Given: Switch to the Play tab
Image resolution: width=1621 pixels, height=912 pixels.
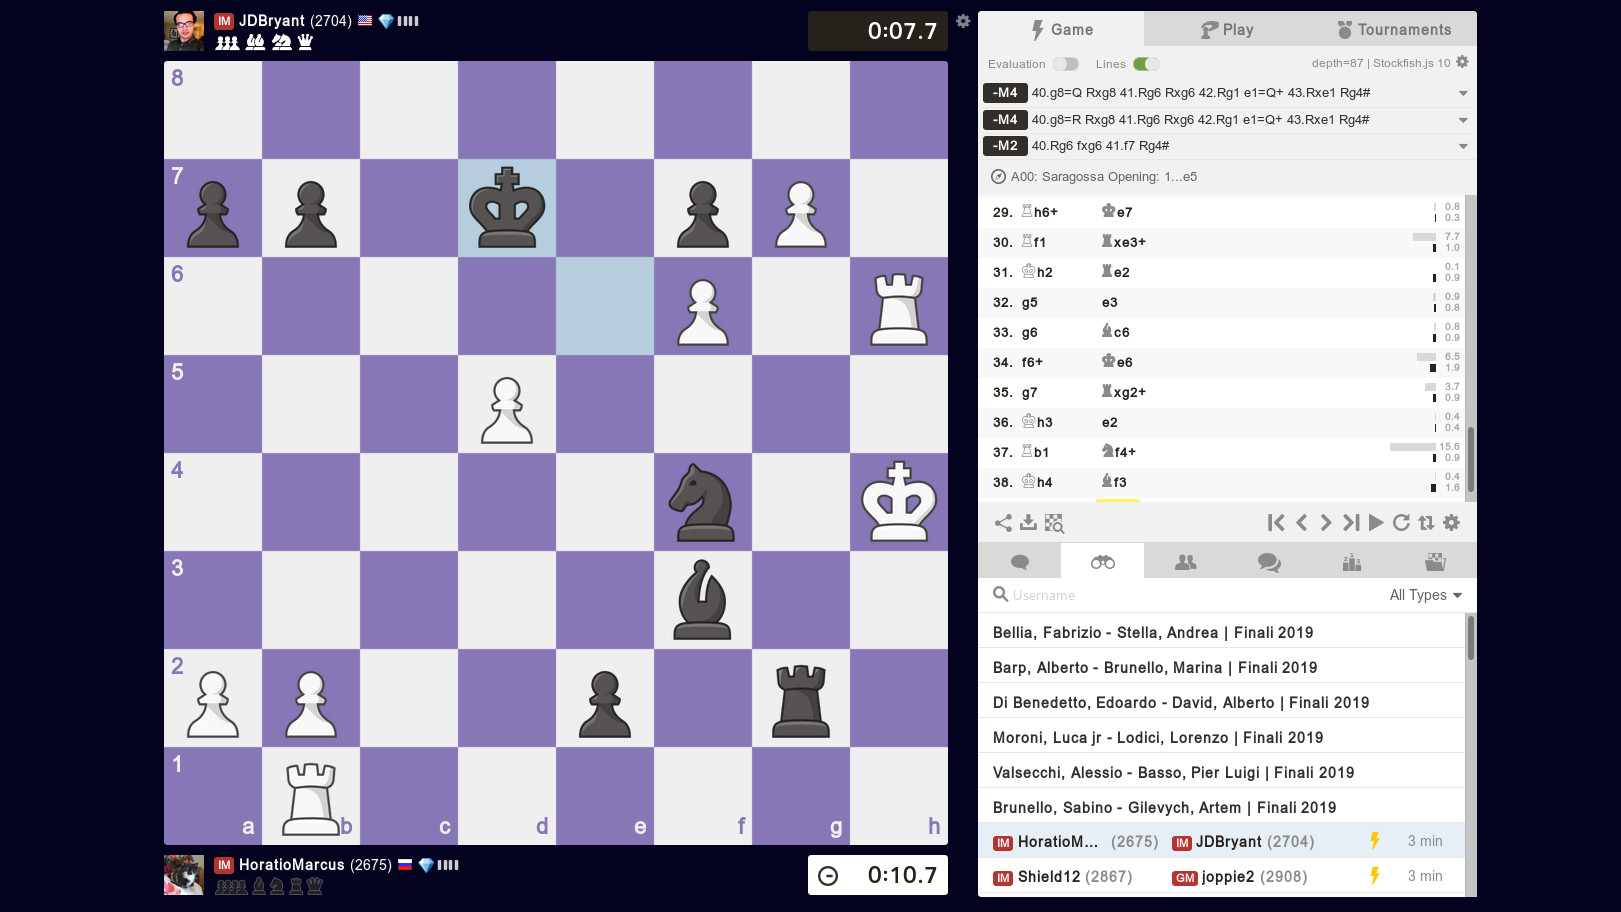Looking at the screenshot, I should pos(1227,29).
